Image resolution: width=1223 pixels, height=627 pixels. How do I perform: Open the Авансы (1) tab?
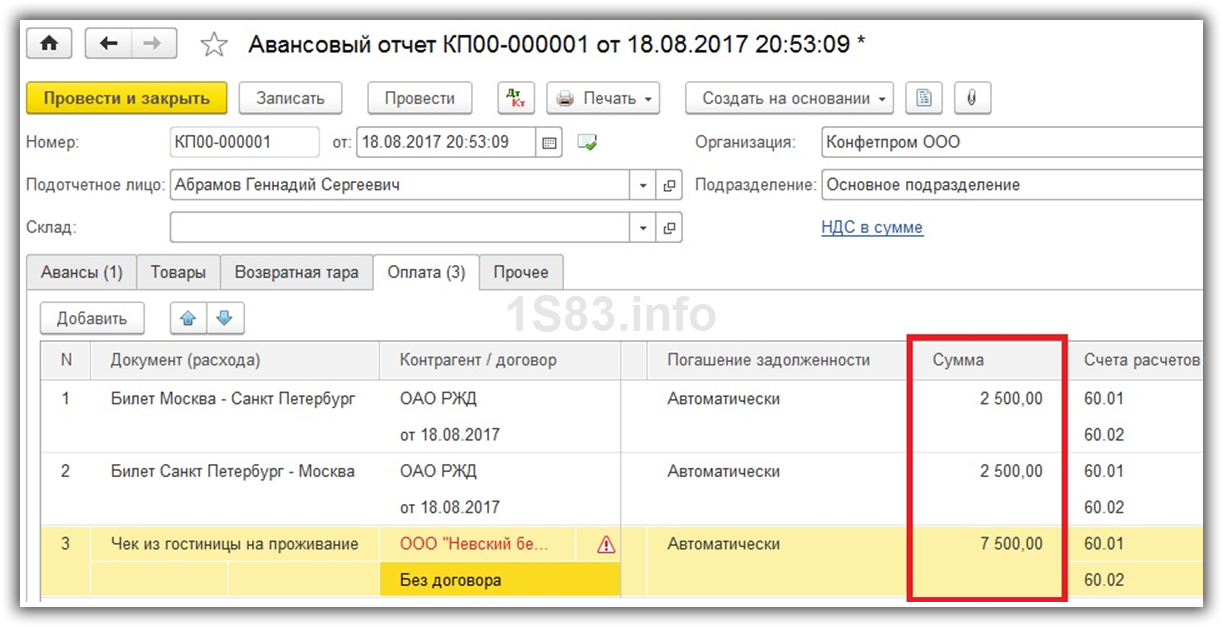[x=82, y=272]
